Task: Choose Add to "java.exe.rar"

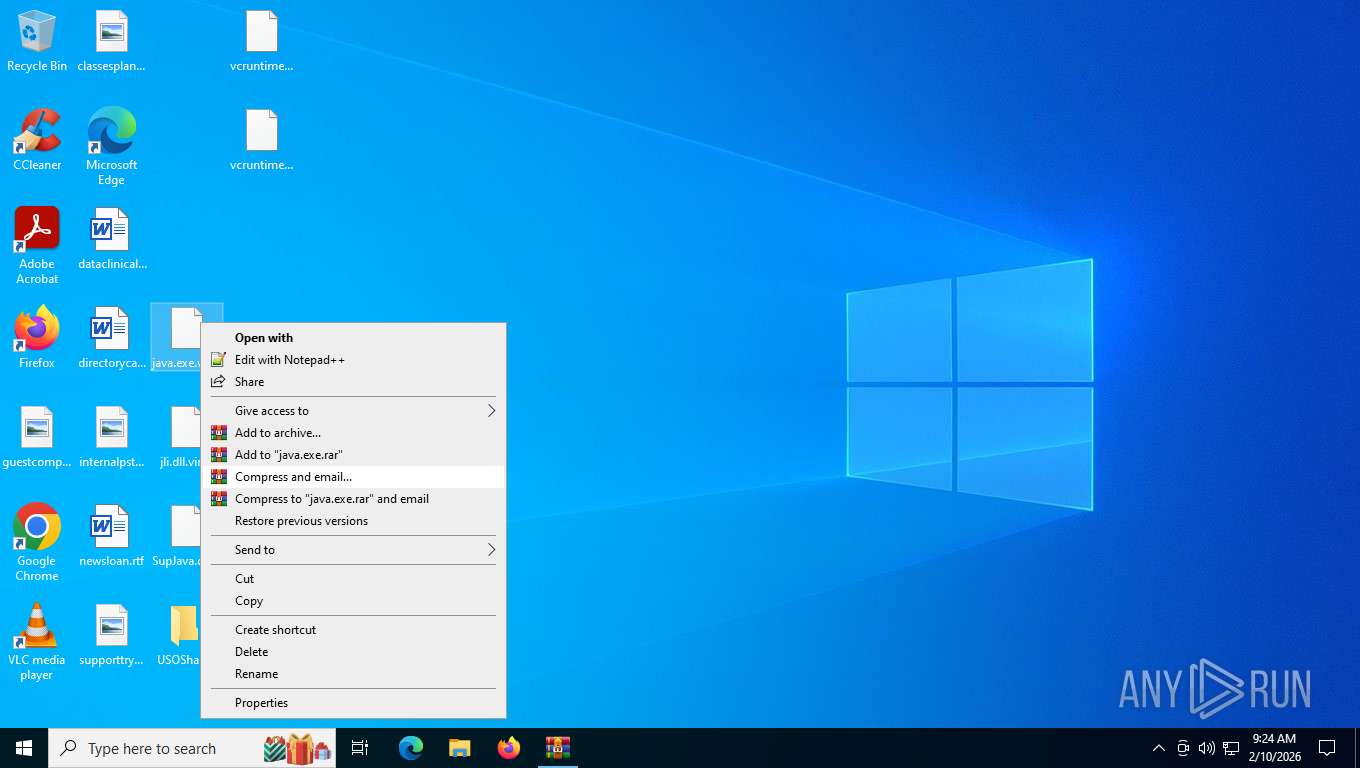Action: 354,455
